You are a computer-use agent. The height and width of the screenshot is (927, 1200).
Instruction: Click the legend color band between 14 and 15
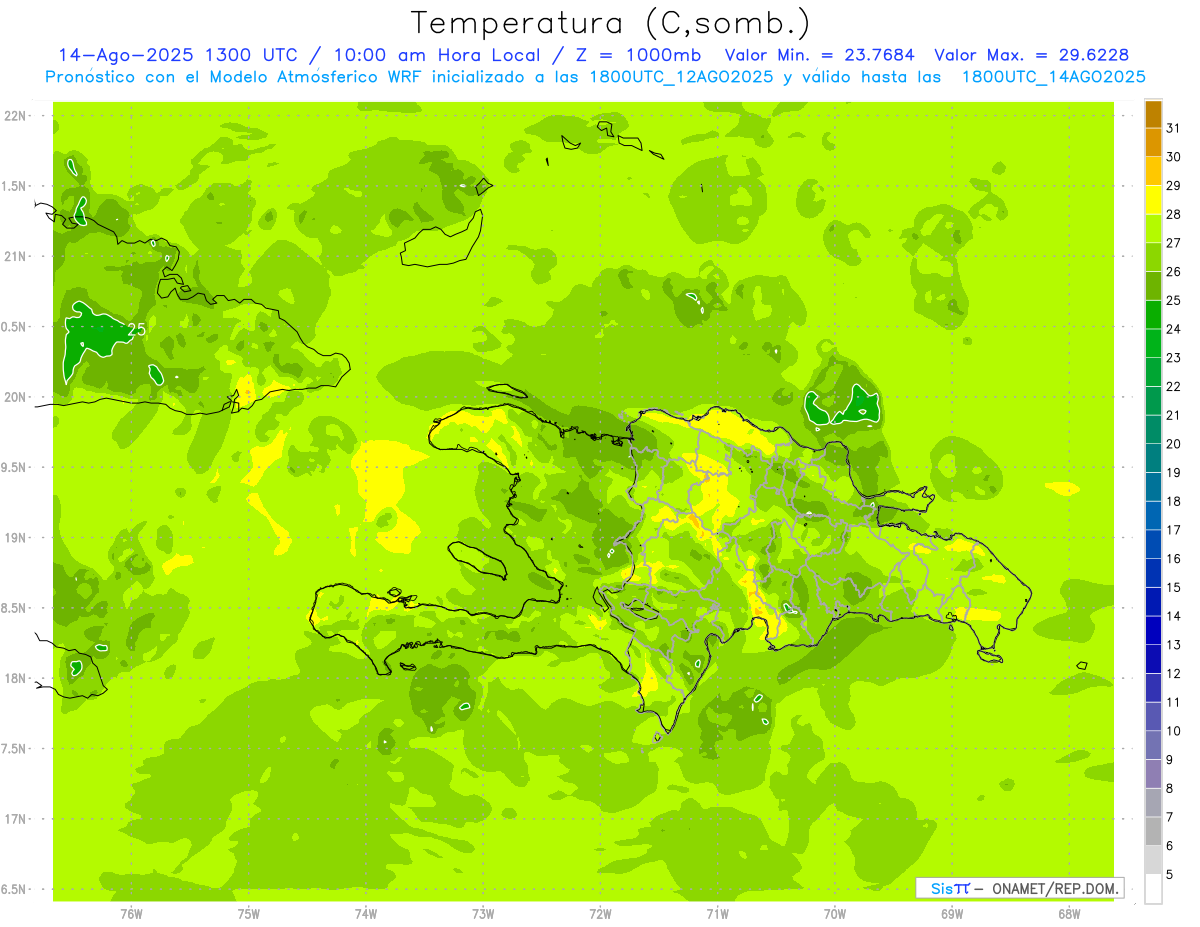point(1153,602)
